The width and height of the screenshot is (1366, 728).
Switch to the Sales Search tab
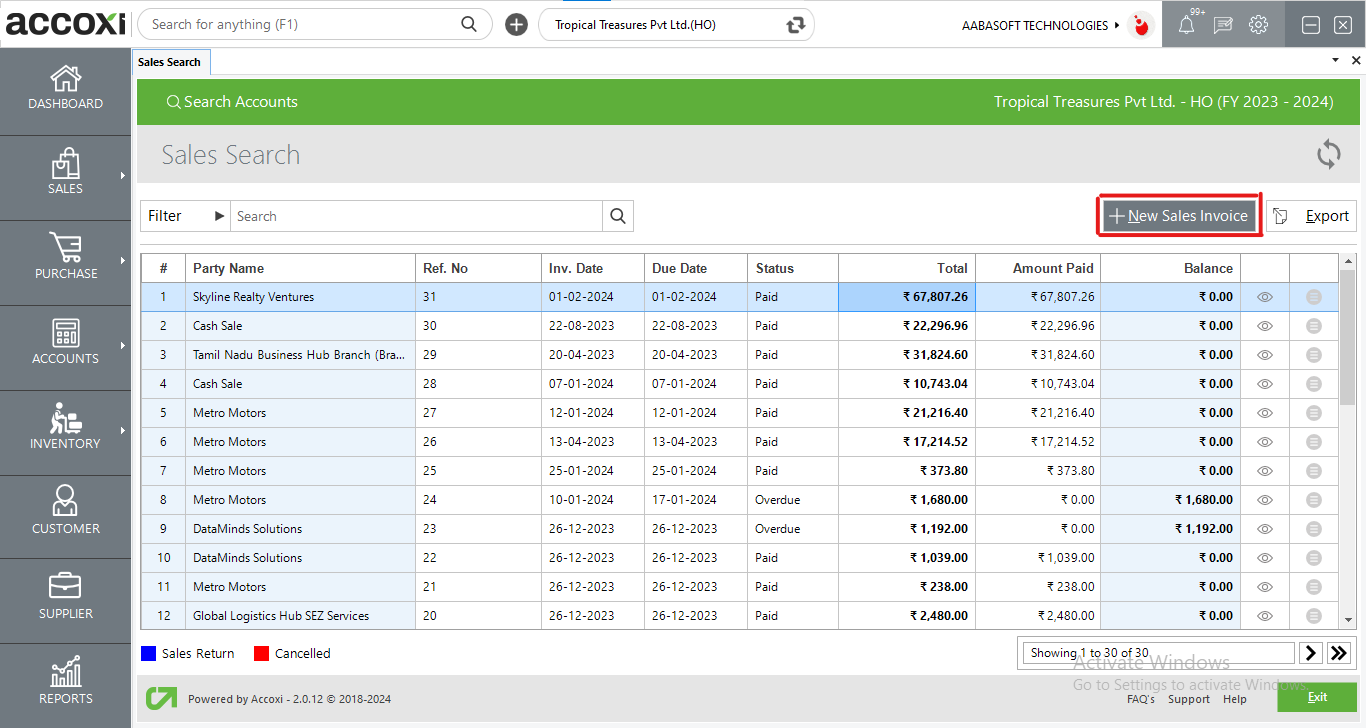click(170, 61)
